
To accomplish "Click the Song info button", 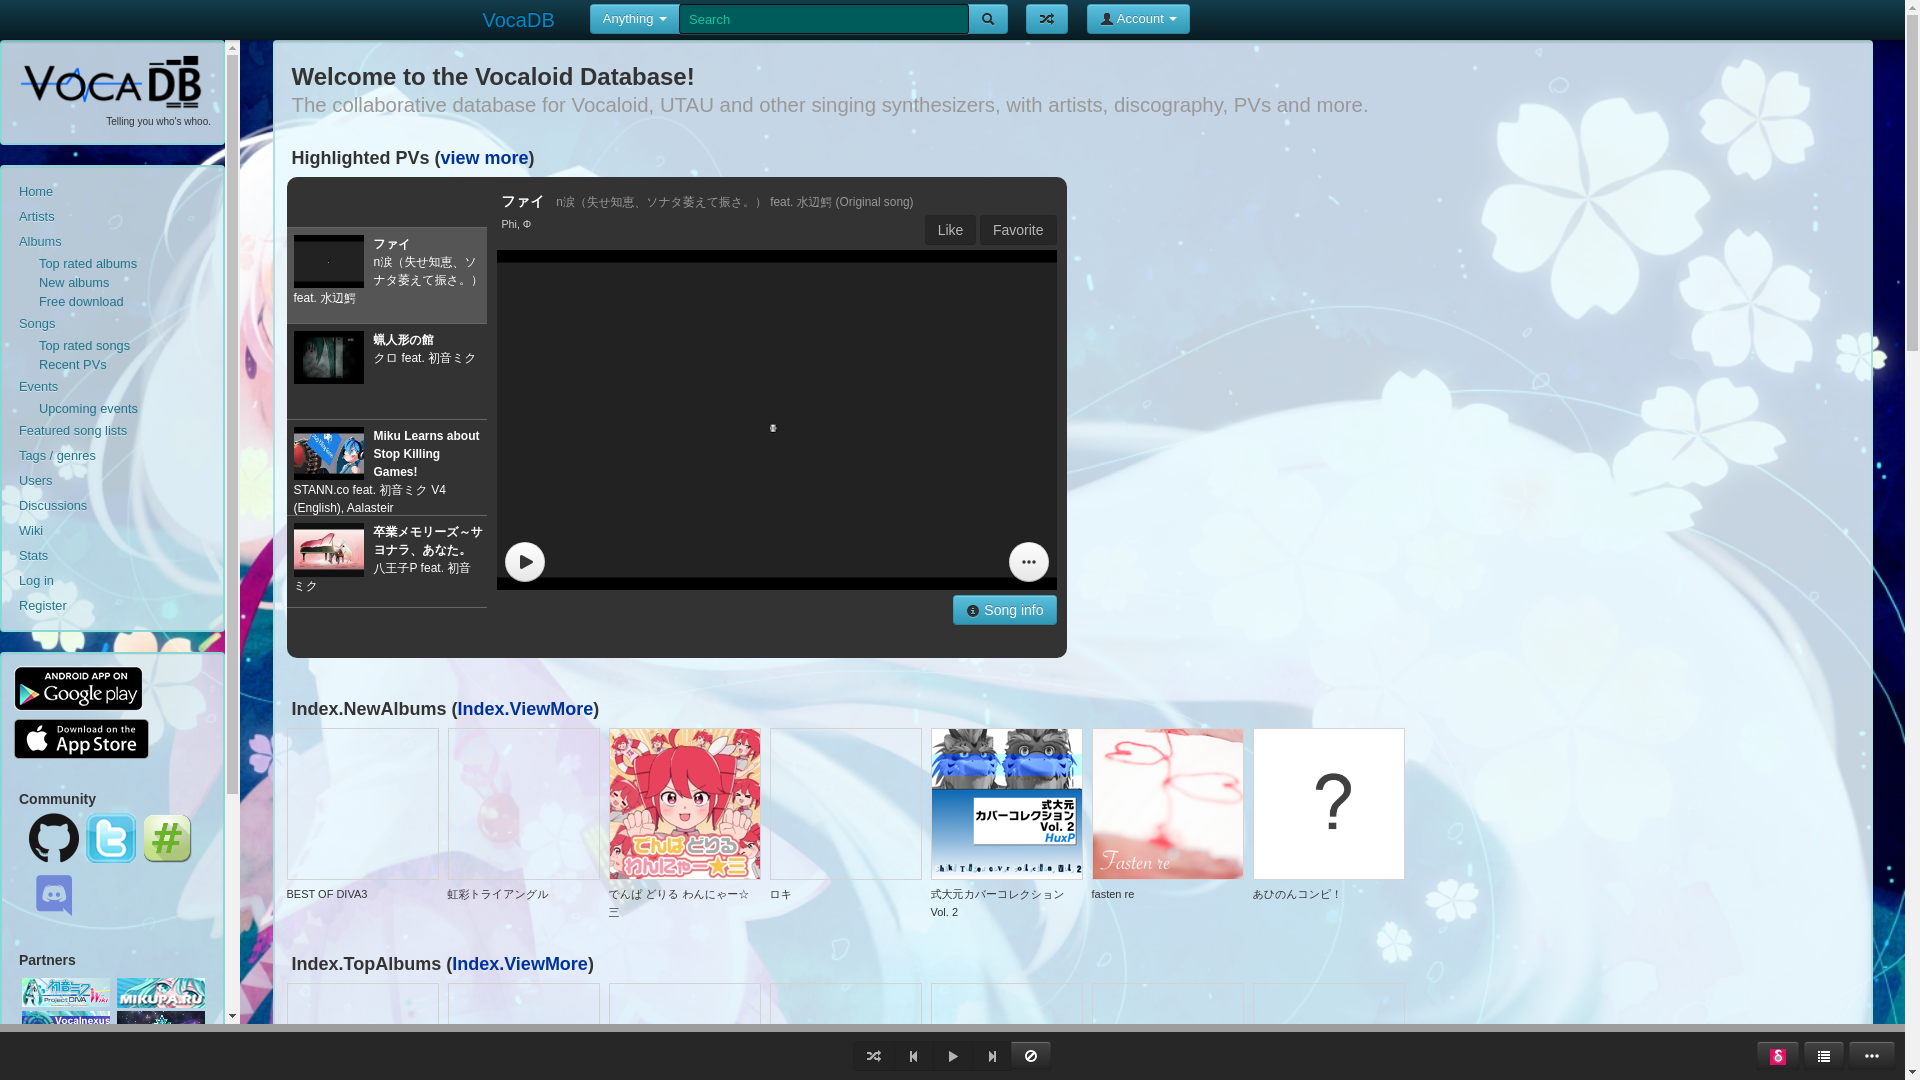I will tap(1004, 610).
